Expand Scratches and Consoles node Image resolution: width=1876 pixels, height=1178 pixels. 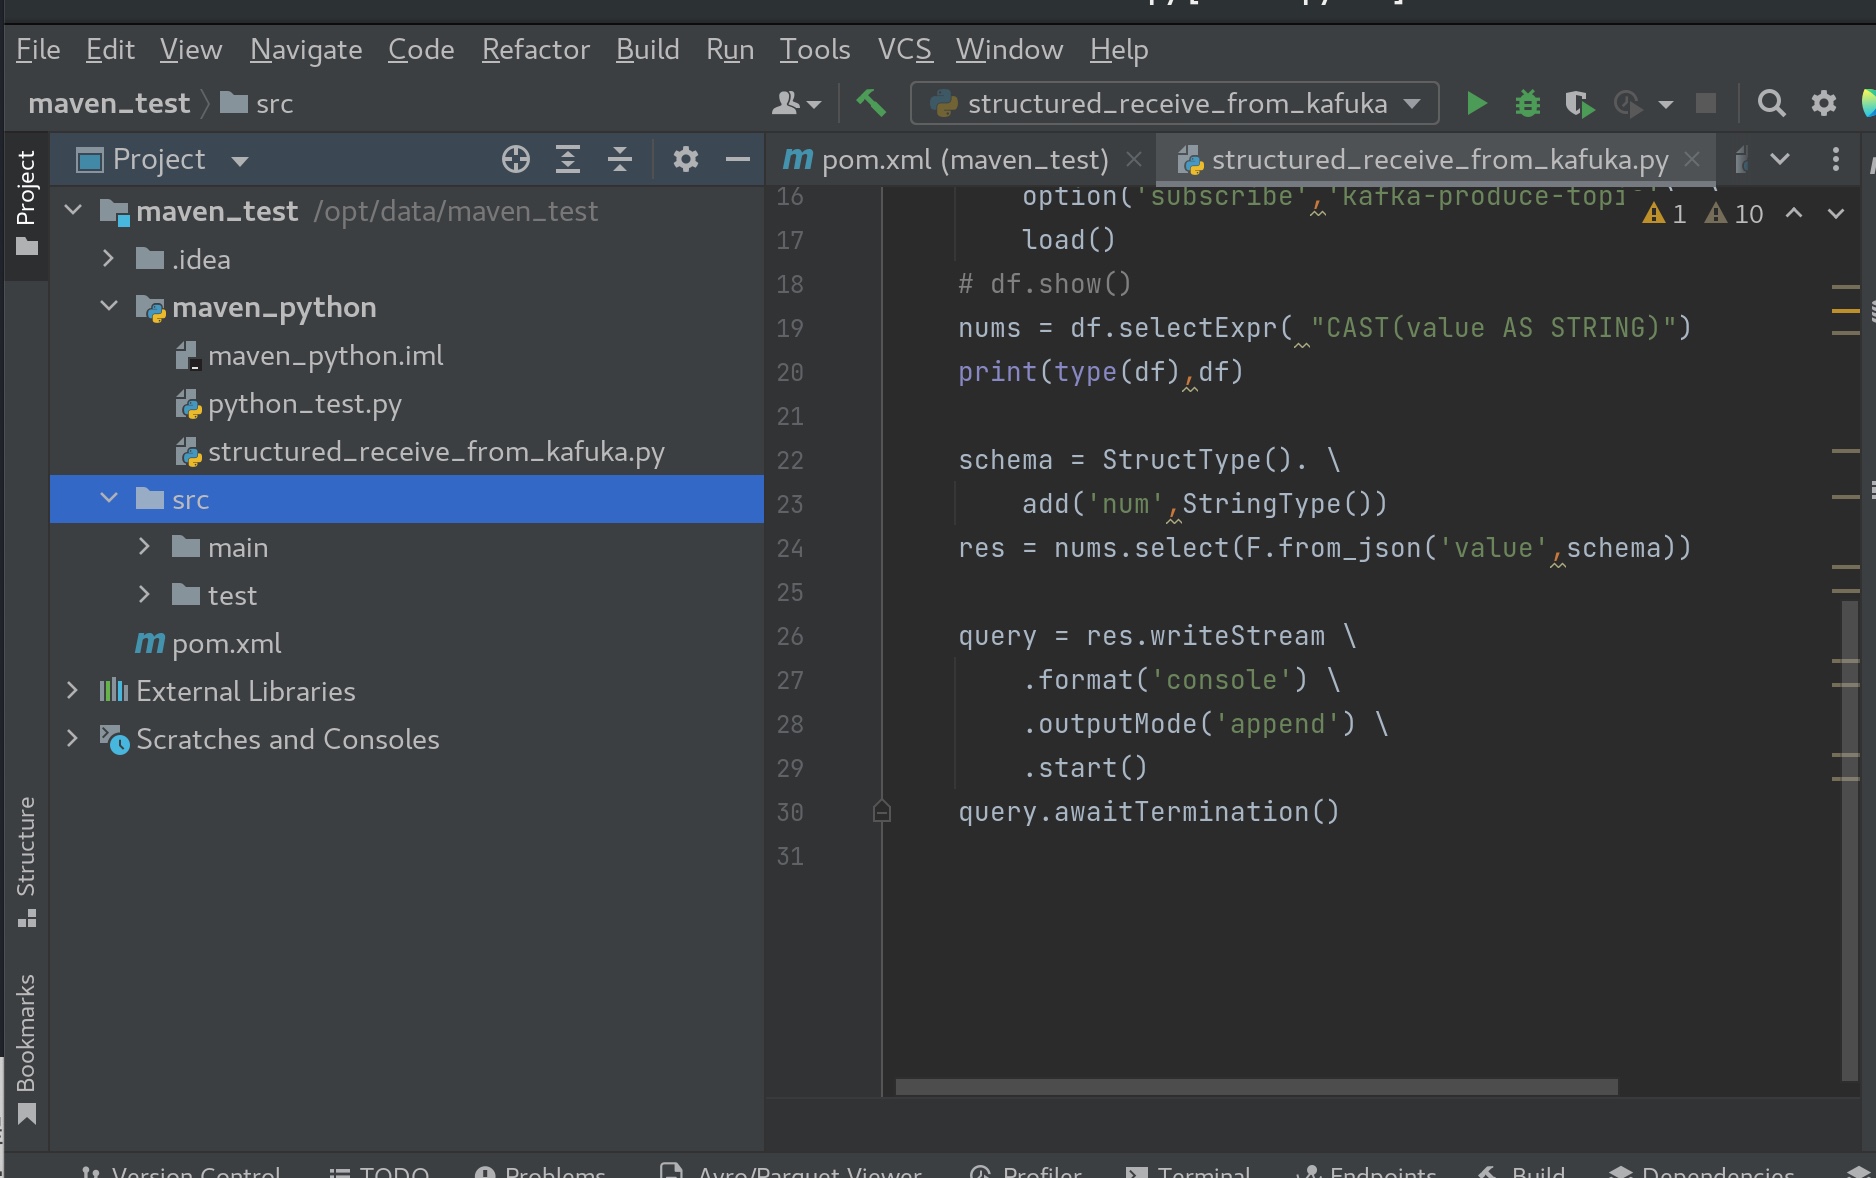pyautogui.click(x=73, y=738)
